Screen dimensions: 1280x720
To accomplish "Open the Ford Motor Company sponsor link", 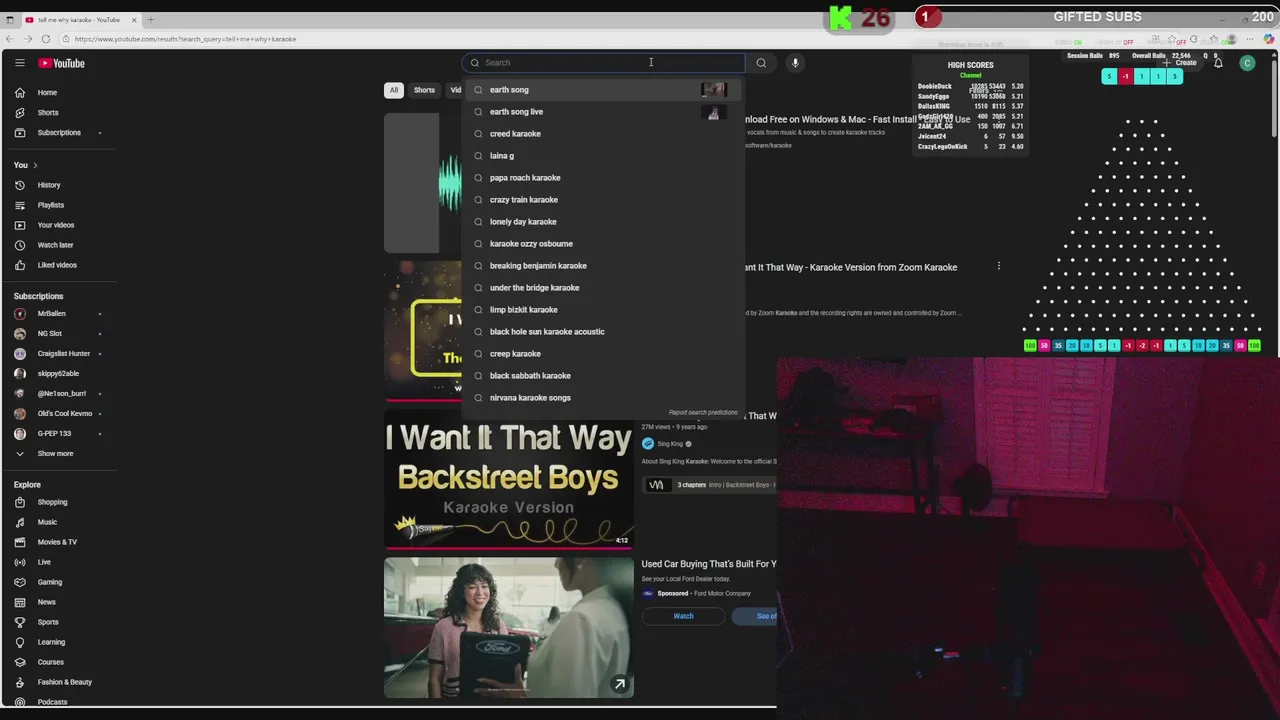I will click(x=722, y=594).
